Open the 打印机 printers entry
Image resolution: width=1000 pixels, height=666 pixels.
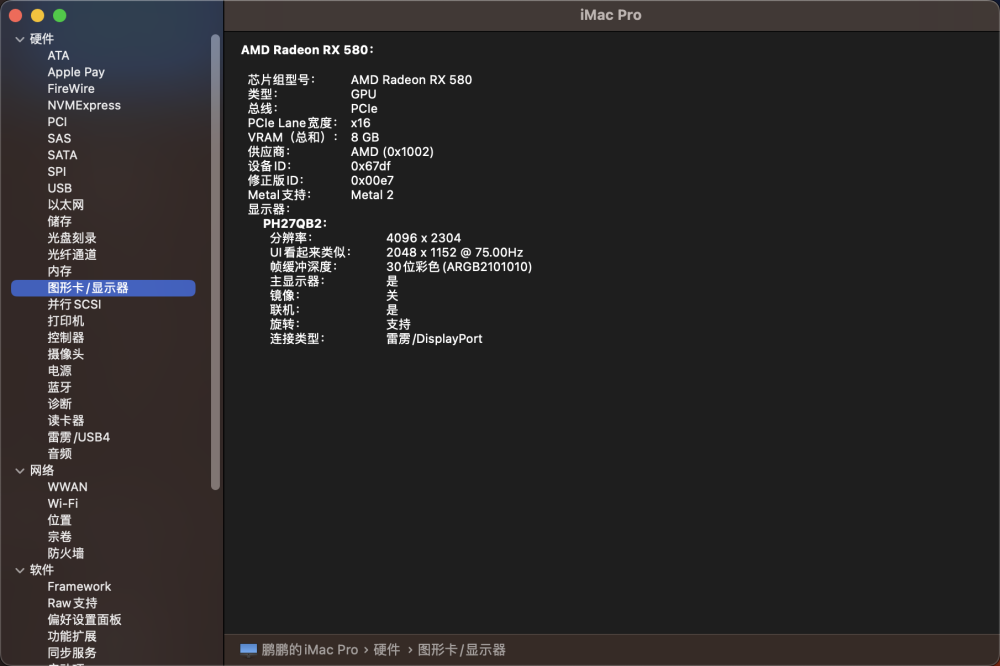tap(66, 322)
